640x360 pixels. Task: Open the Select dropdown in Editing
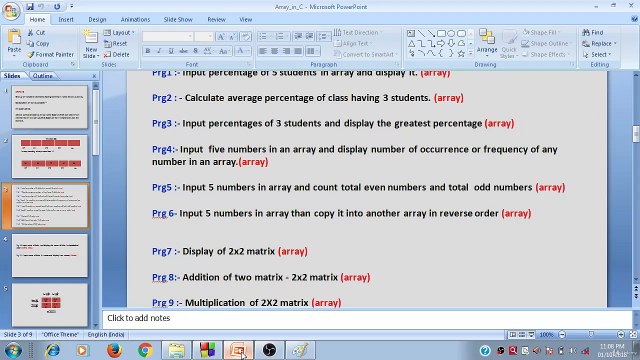coord(597,54)
